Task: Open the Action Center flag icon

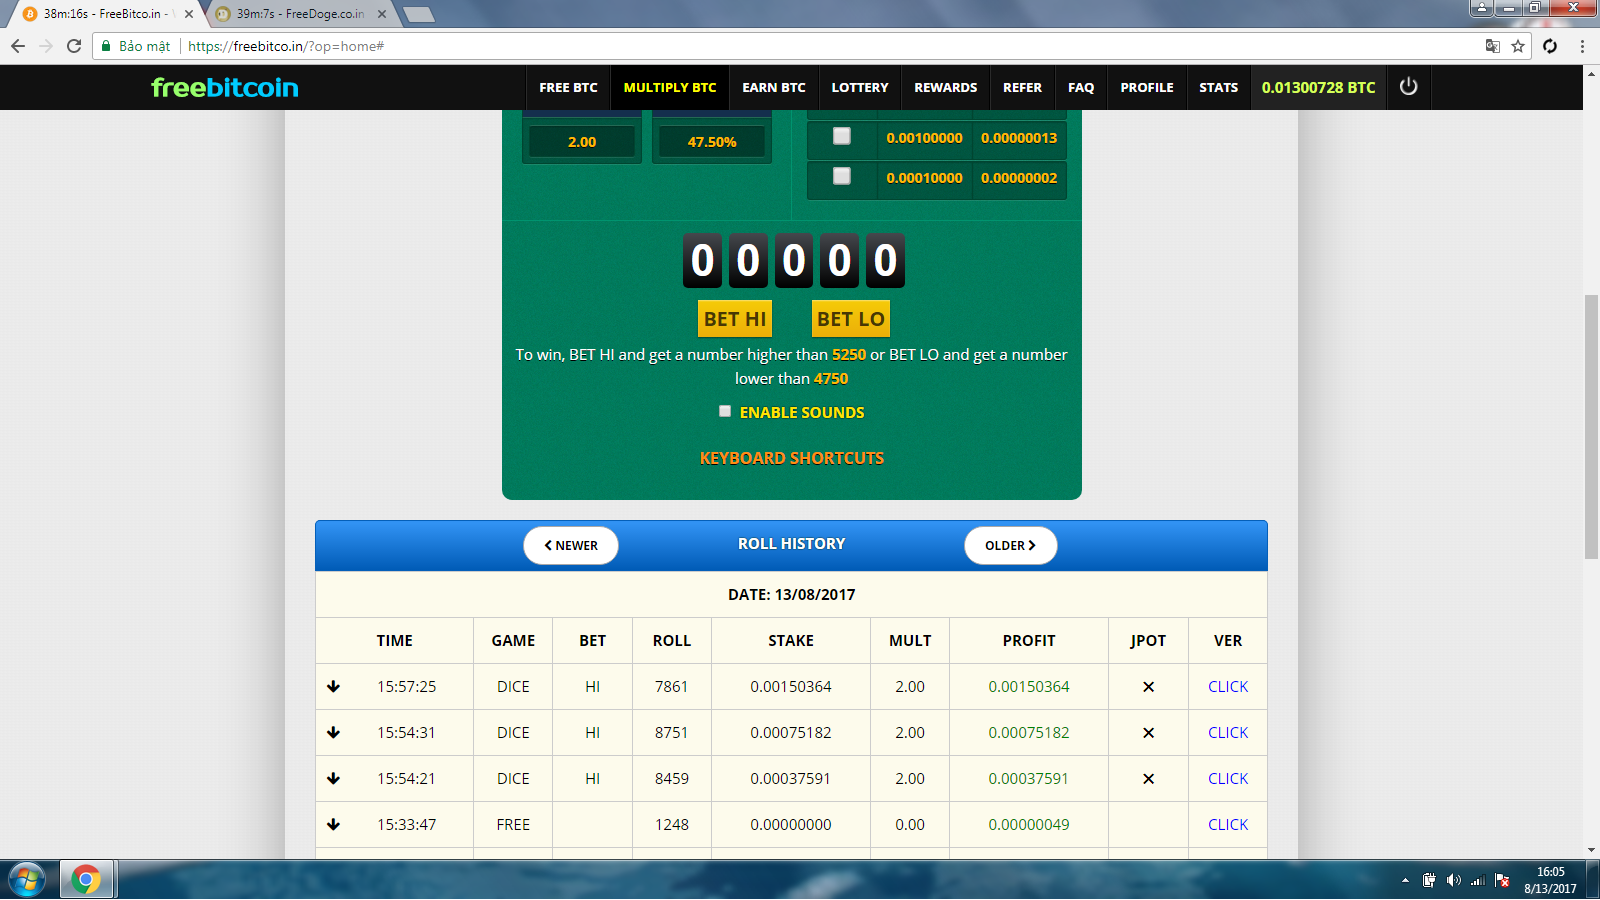Action: click(x=1502, y=880)
